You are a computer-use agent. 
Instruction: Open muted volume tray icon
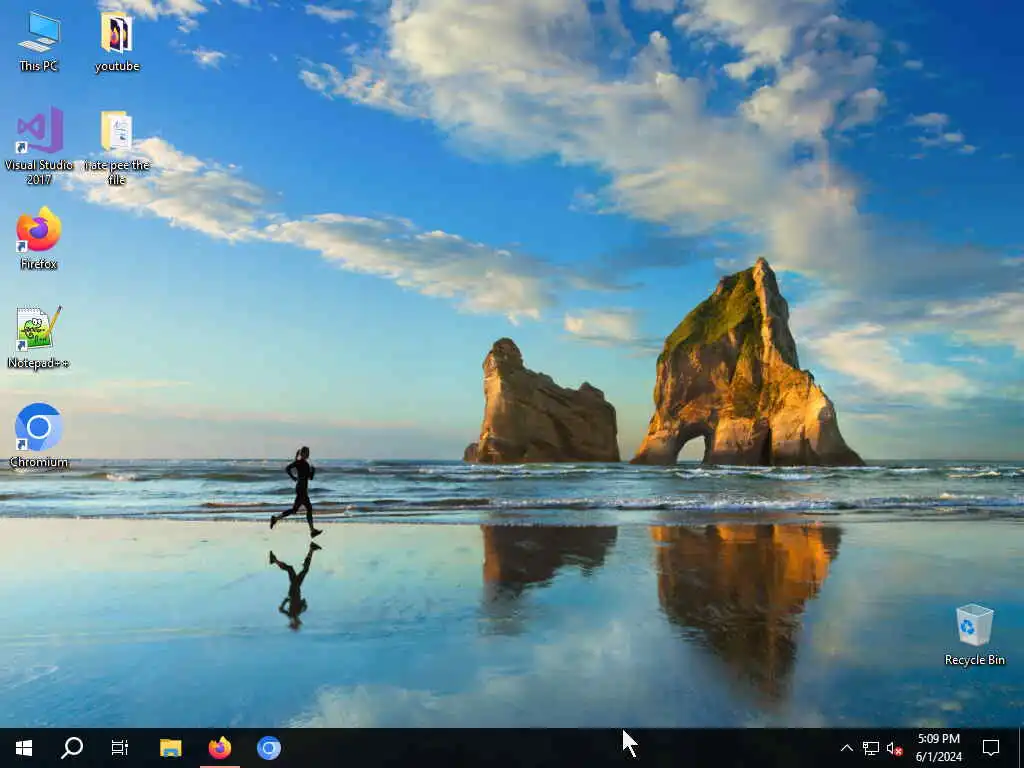[x=895, y=748]
